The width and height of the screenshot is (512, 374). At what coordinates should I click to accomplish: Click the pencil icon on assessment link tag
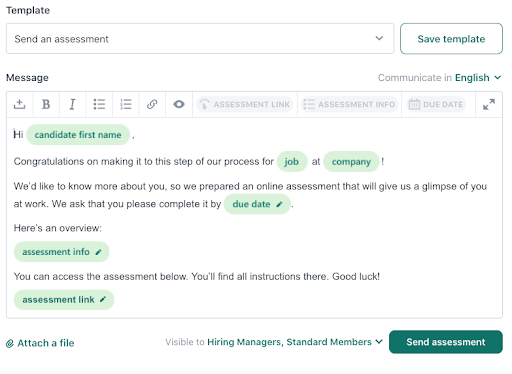point(103,300)
